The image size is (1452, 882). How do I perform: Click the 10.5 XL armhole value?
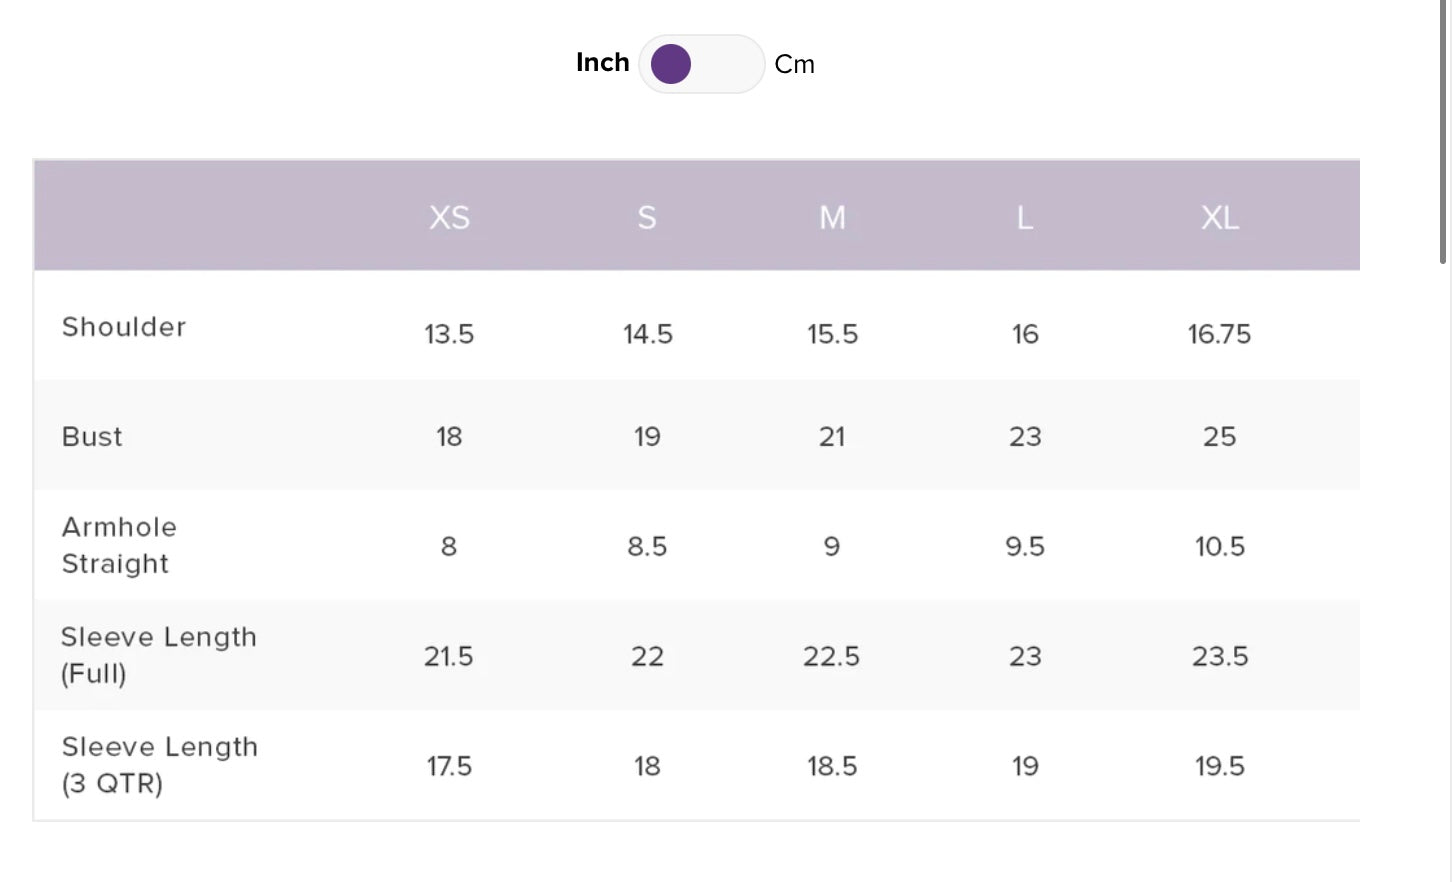(x=1220, y=547)
